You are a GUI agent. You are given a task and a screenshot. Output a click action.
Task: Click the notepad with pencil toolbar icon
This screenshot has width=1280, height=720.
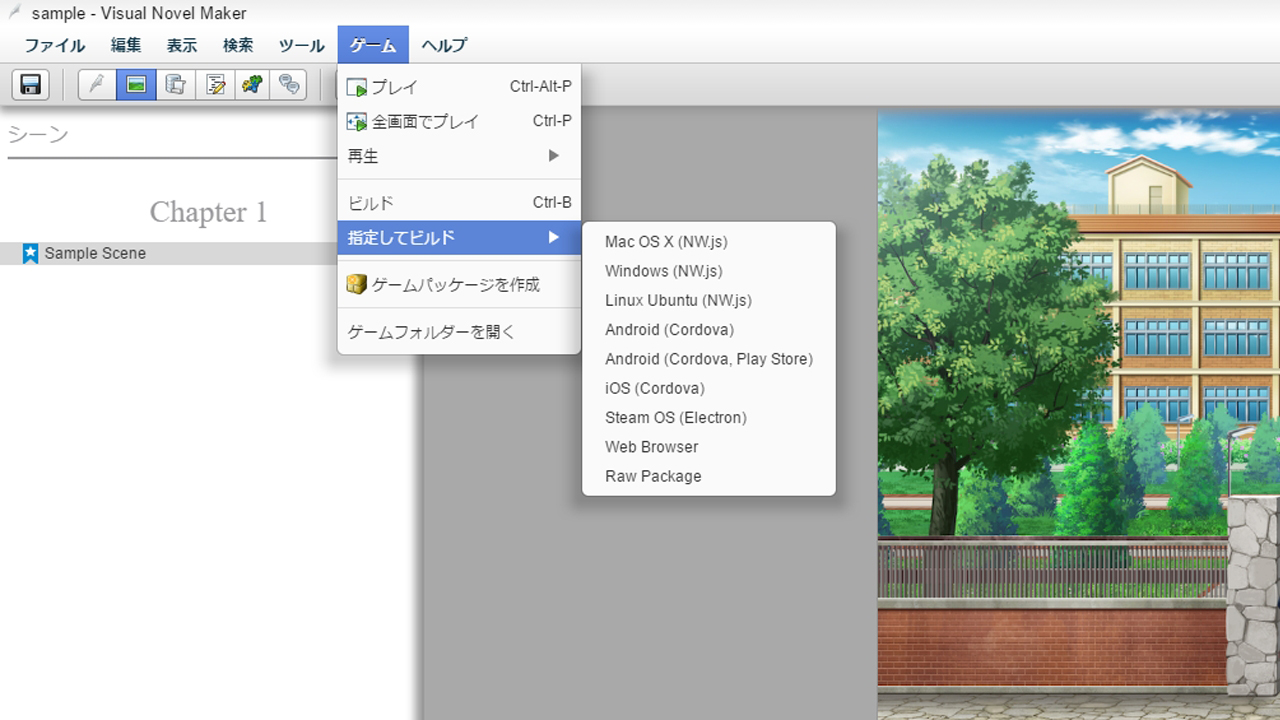[214, 84]
